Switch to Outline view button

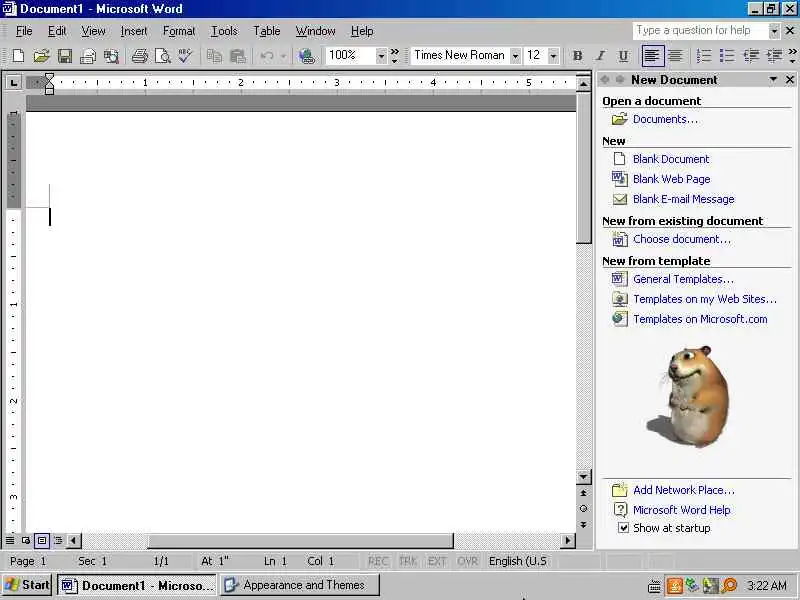pos(58,540)
